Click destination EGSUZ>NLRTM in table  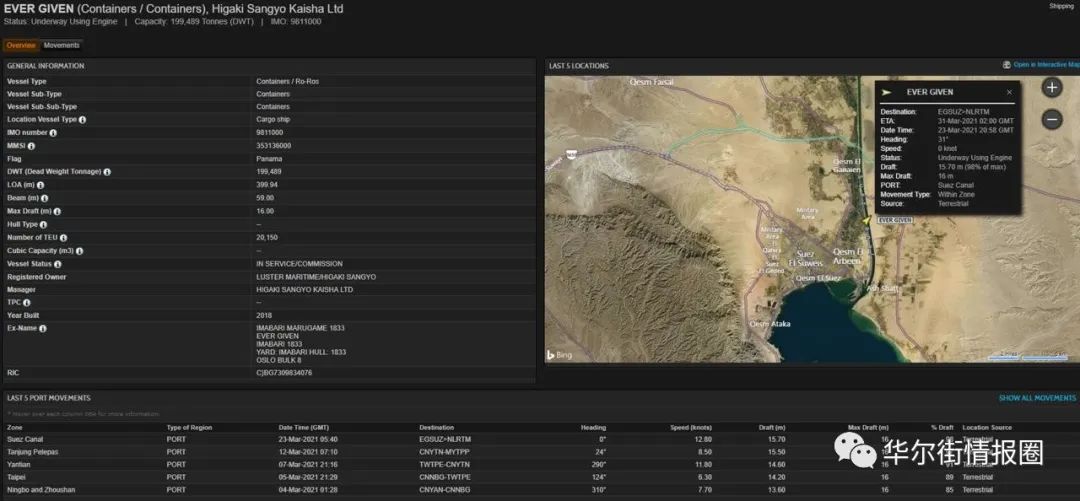click(445, 439)
